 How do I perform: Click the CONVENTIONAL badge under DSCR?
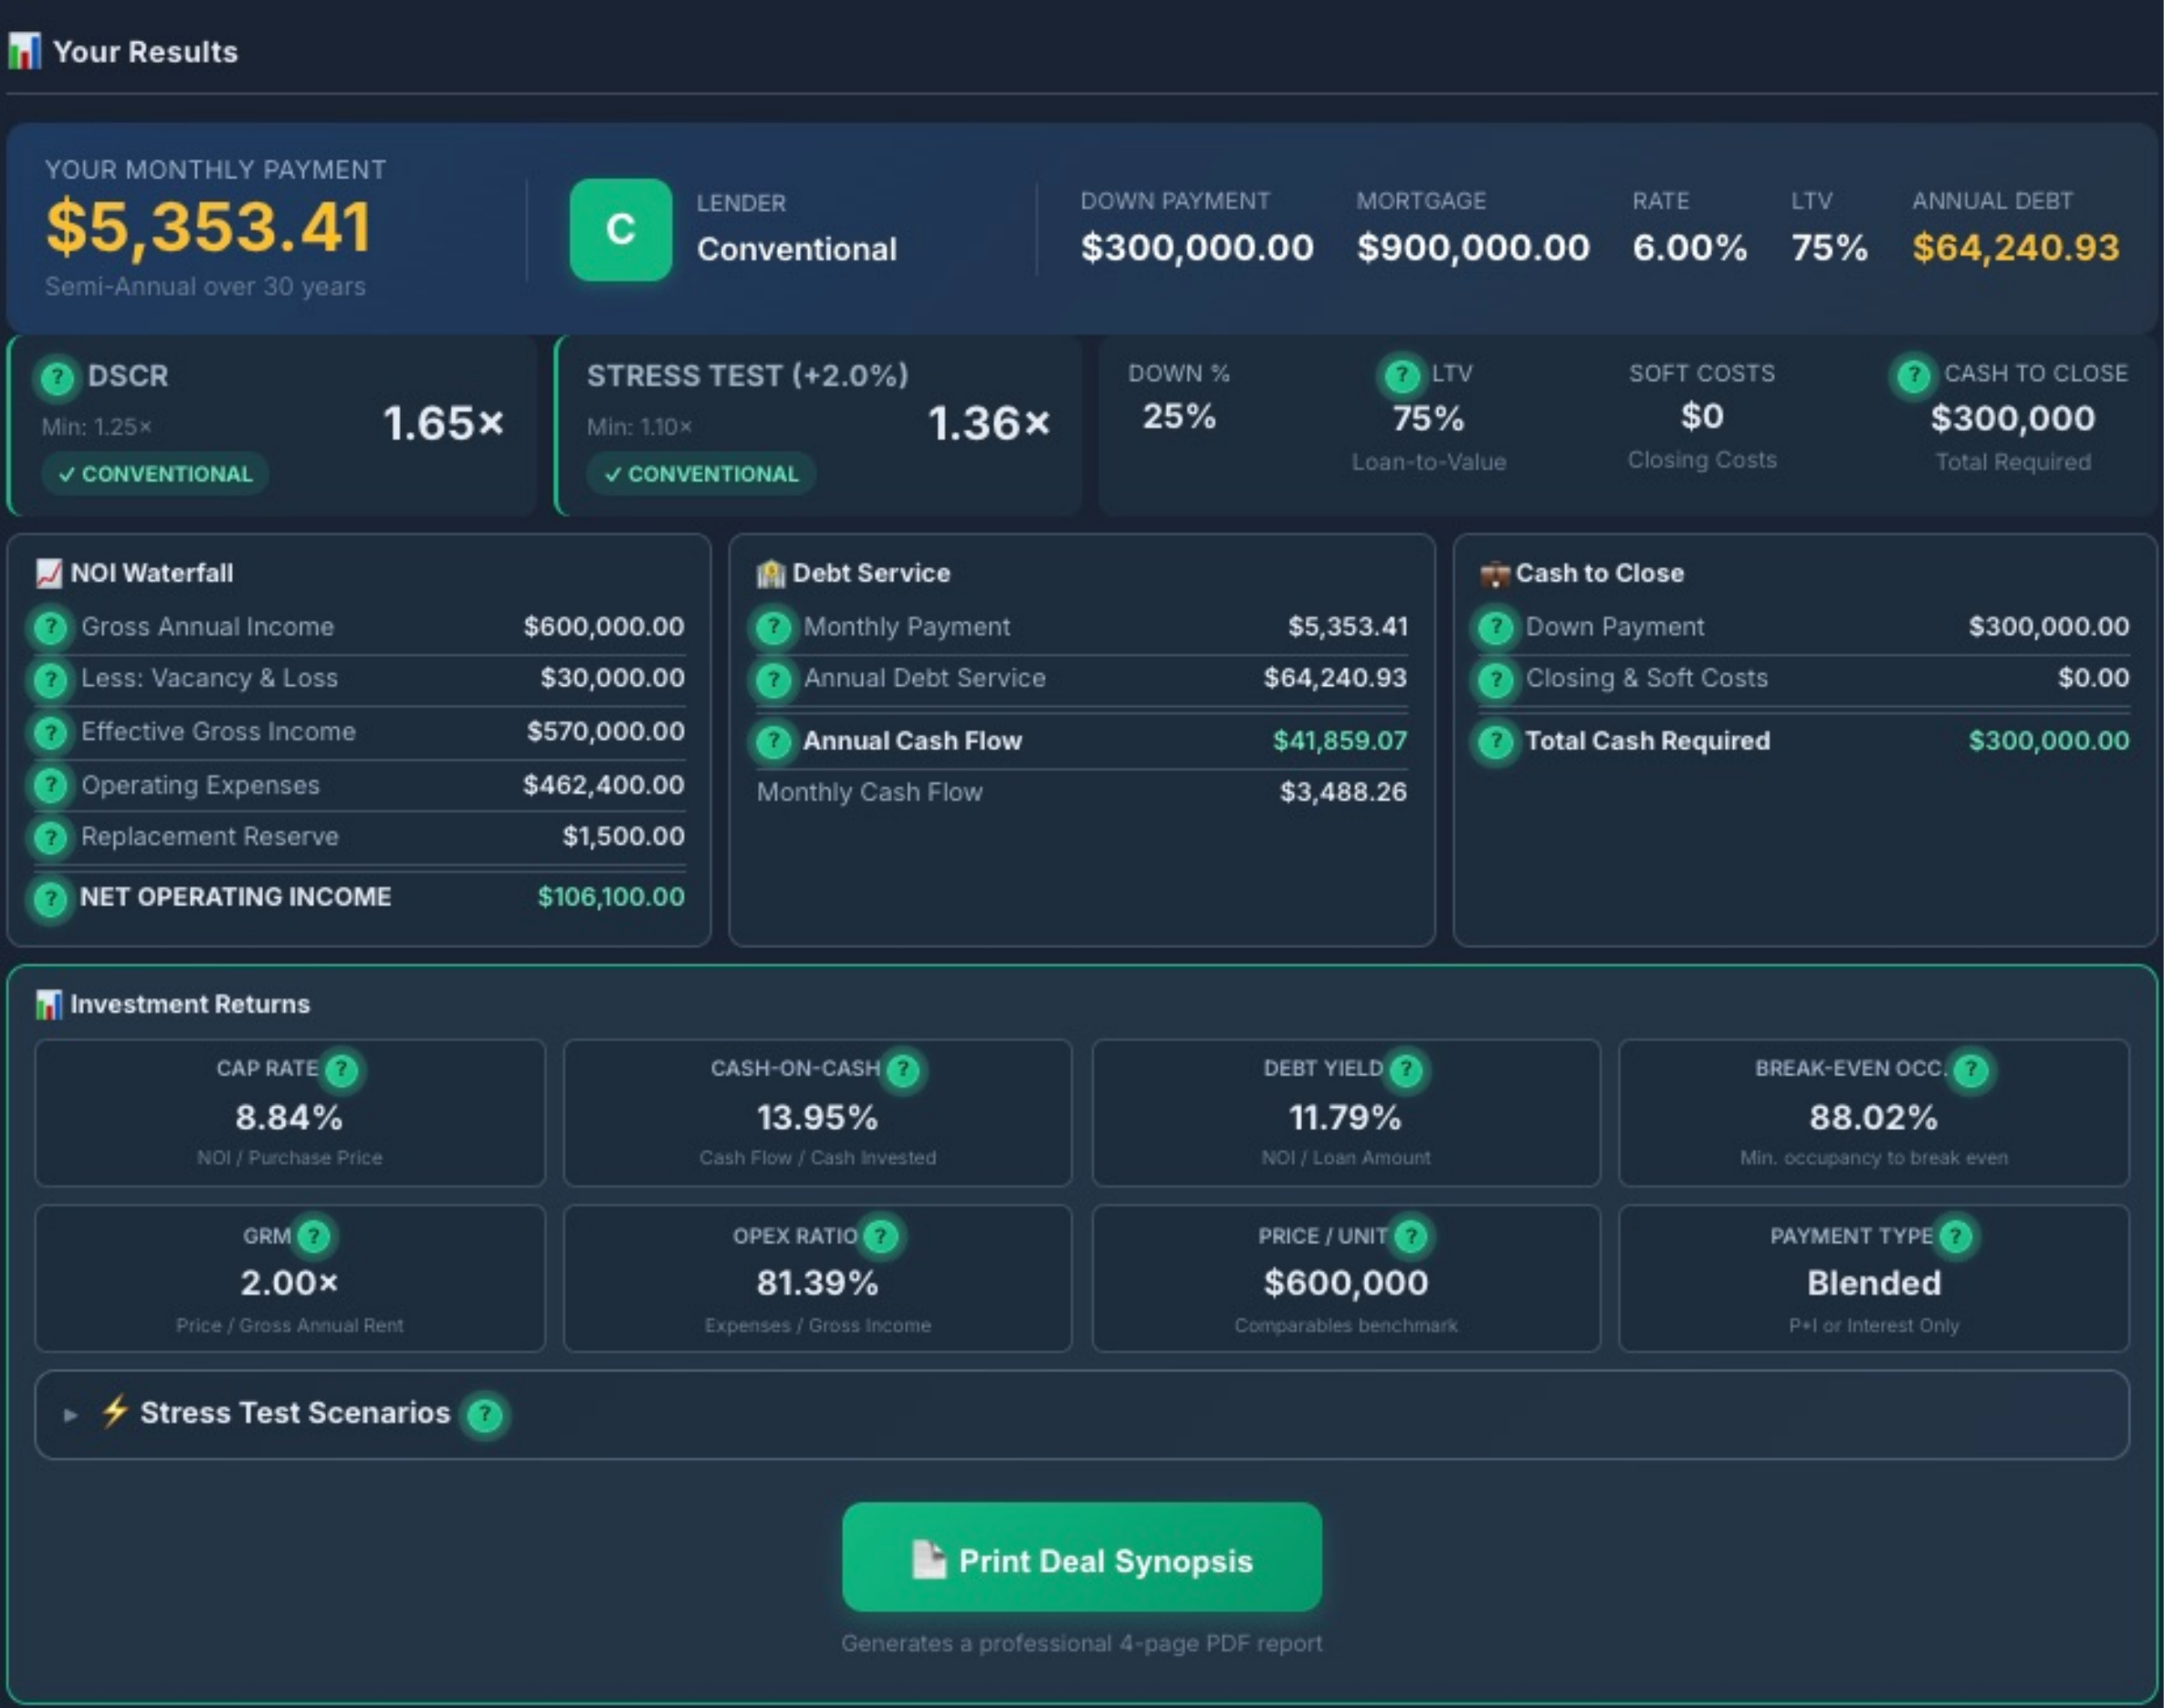click(x=155, y=474)
